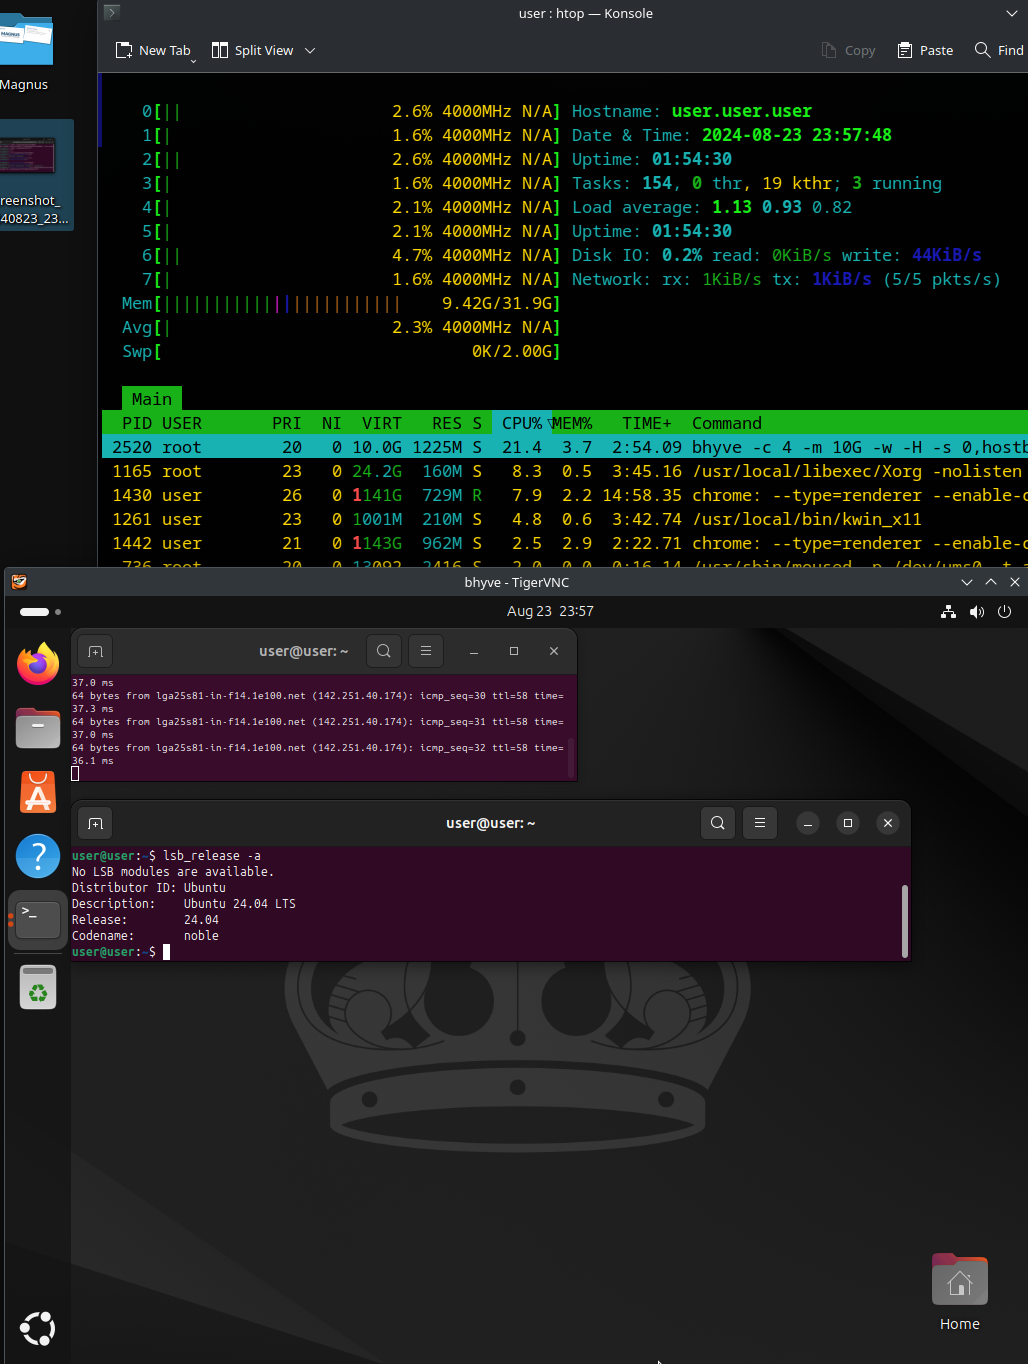
Task: Select the Main tab in htop
Action: click(x=151, y=399)
